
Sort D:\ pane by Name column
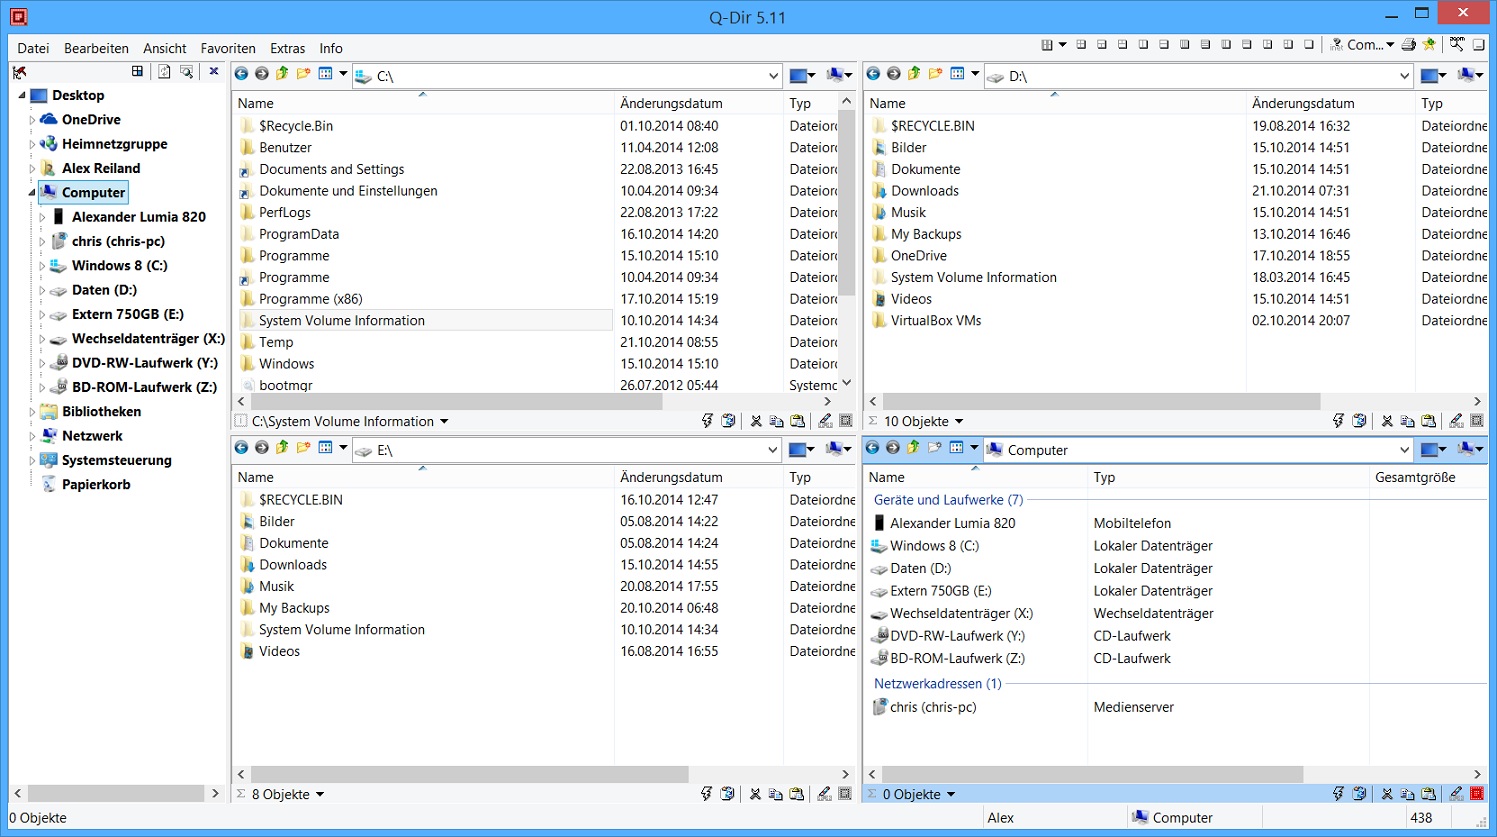click(1054, 103)
